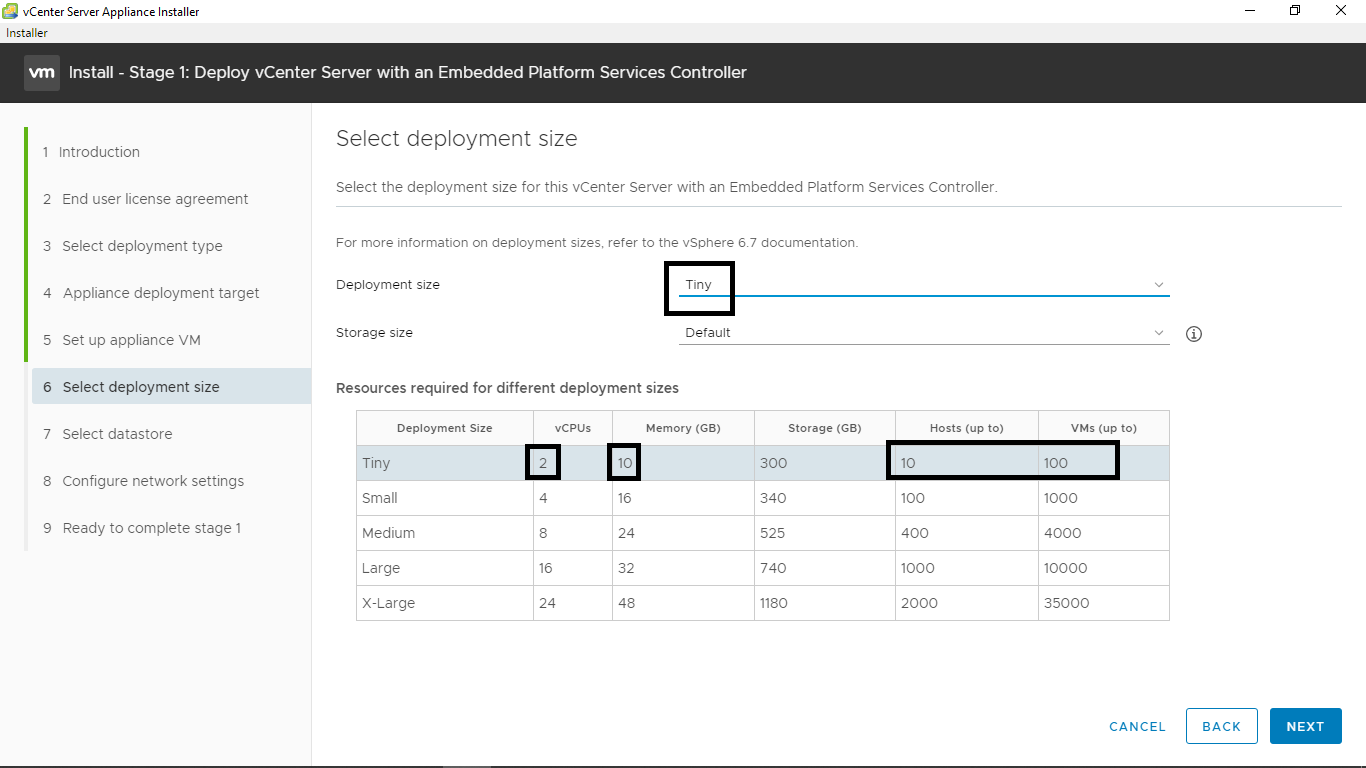This screenshot has width=1366, height=768.
Task: Jump to Appliance deployment target step
Action: point(160,293)
